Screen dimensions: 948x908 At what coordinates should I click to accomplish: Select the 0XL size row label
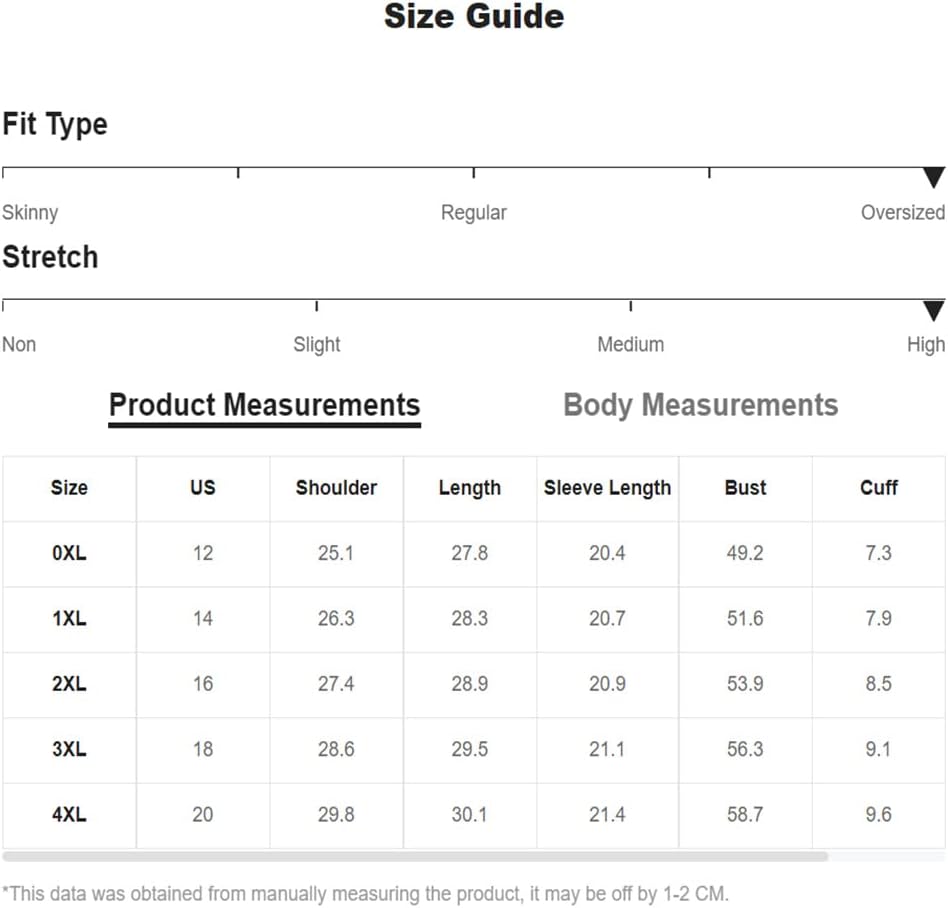(x=69, y=553)
